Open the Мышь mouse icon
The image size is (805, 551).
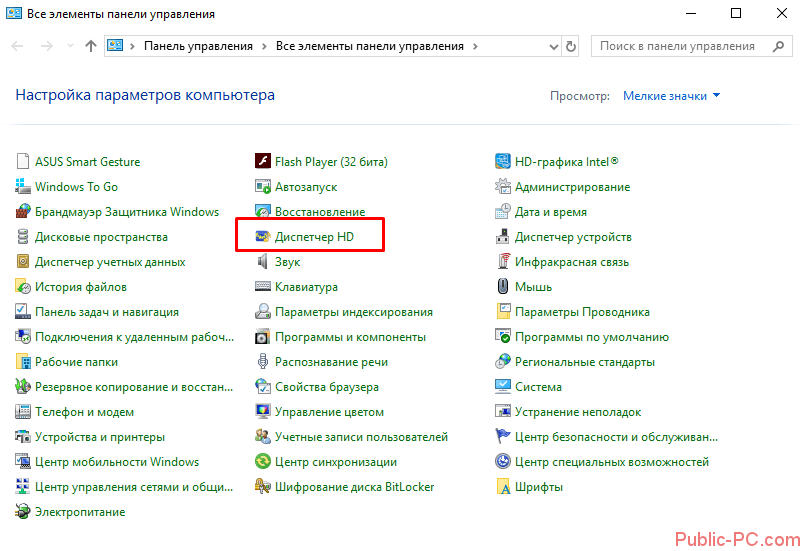pyautogui.click(x=504, y=287)
